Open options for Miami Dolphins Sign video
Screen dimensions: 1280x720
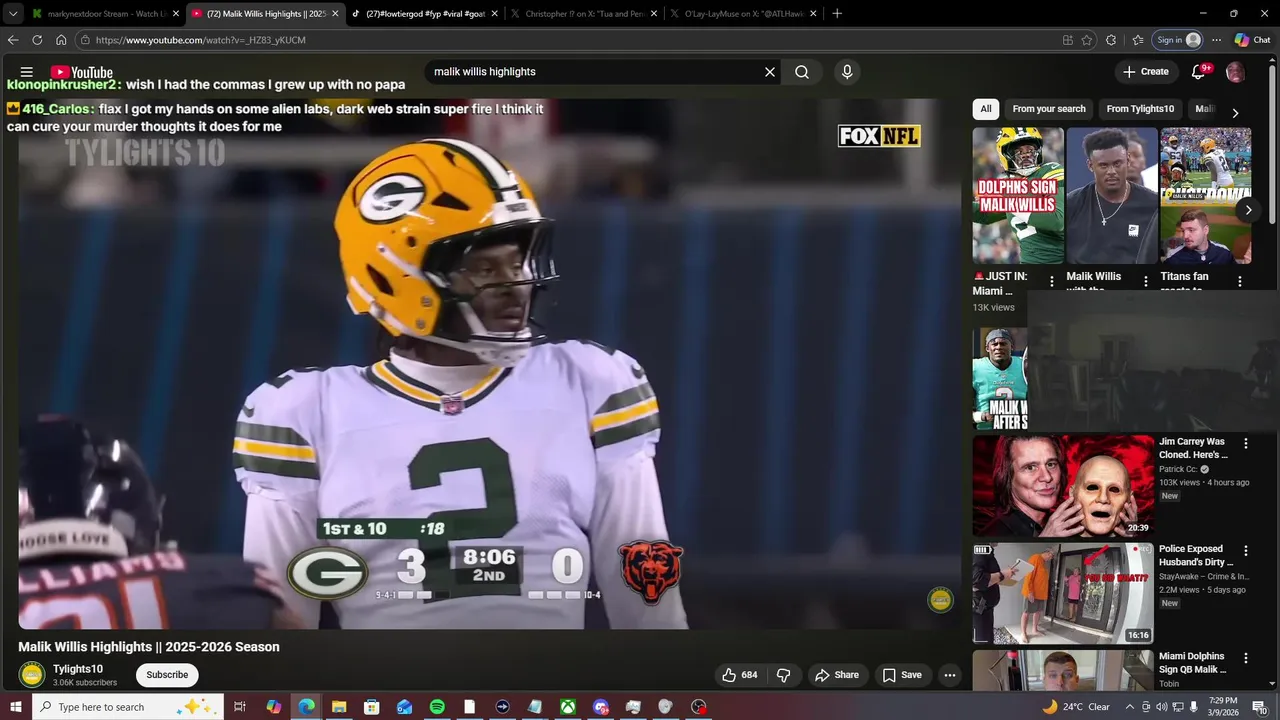(1246, 658)
